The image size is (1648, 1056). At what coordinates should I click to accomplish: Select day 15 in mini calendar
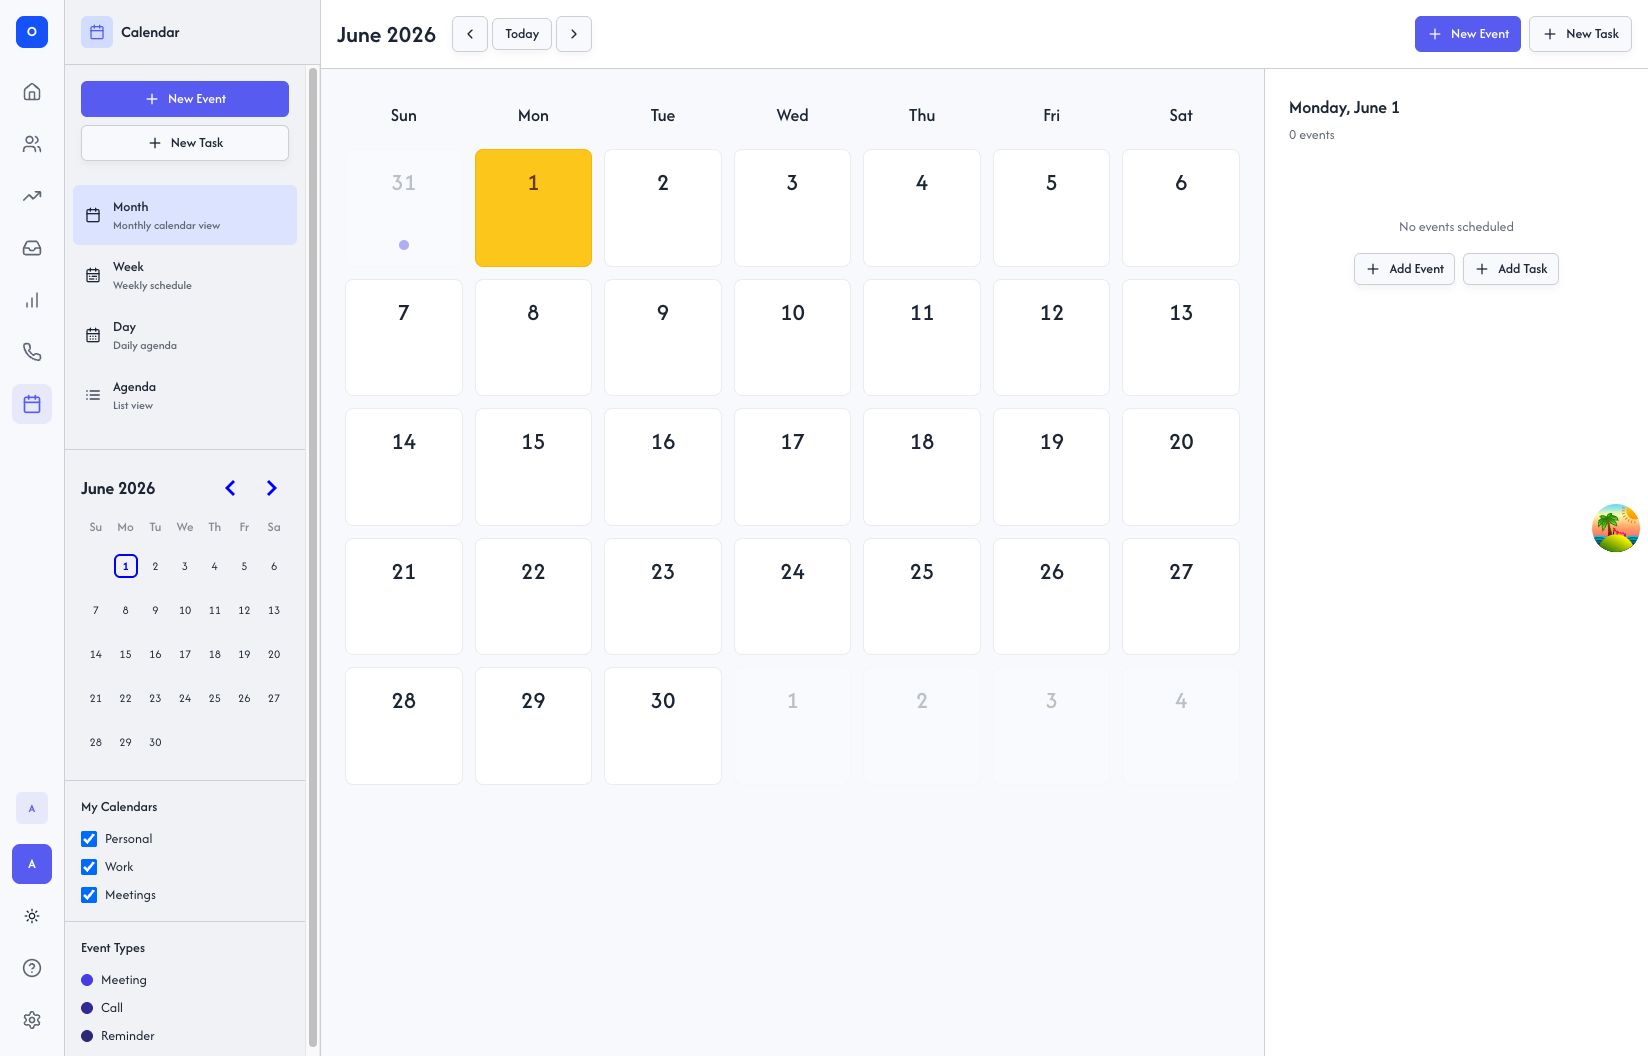click(125, 654)
